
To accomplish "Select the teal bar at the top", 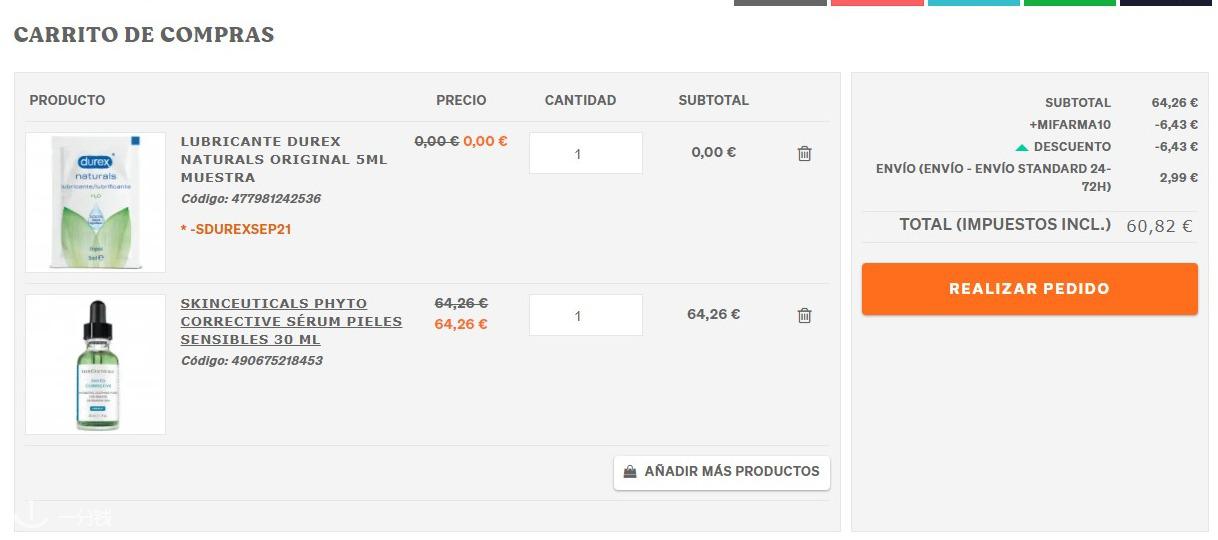I will point(973,3).
